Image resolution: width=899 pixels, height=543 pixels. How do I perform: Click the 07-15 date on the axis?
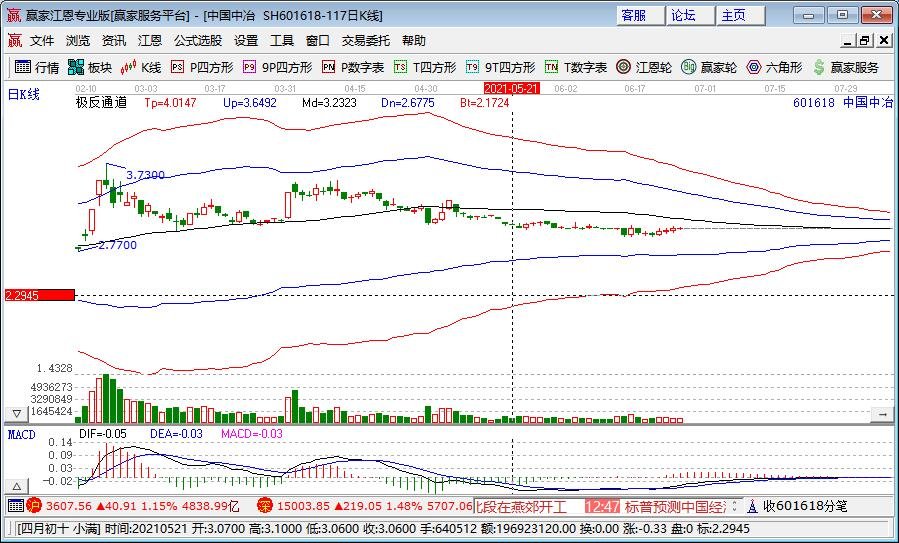pos(775,89)
